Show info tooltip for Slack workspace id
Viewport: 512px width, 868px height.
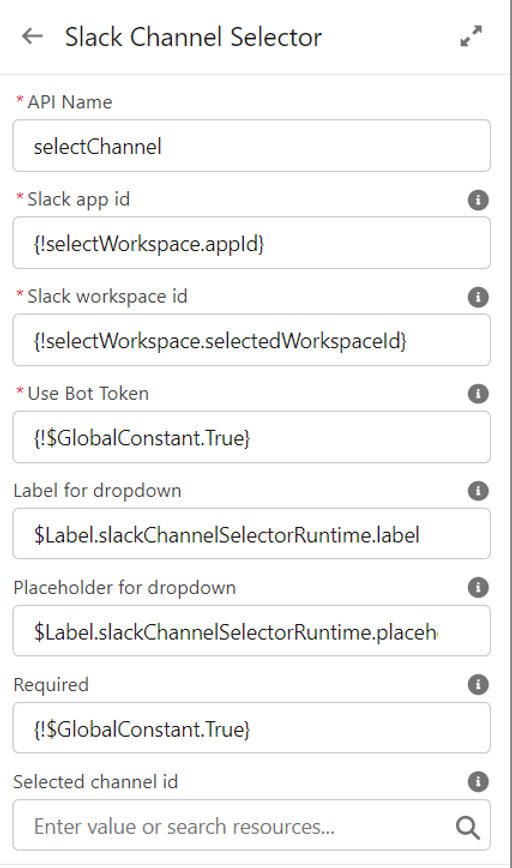coord(478,297)
